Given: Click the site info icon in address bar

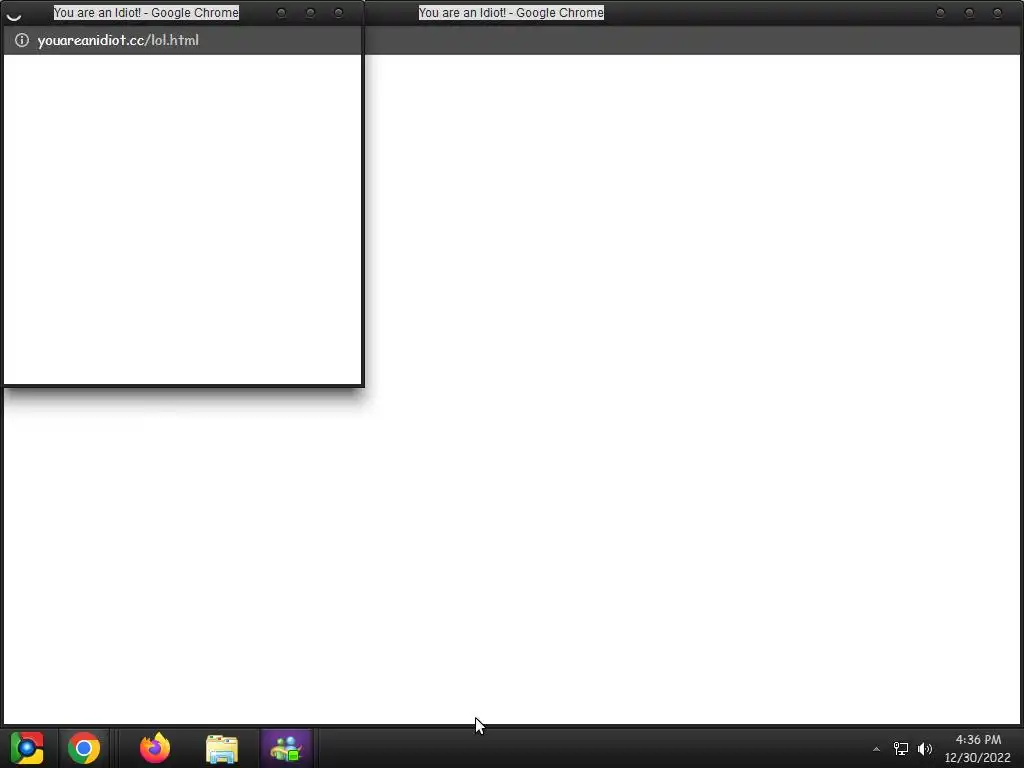Looking at the screenshot, I should click(22, 40).
